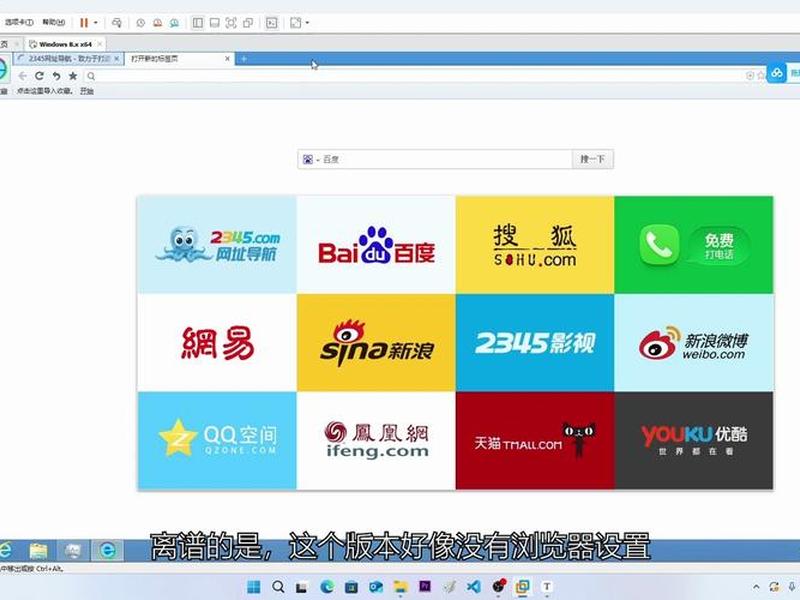
Task: Click the revert snapshot icon in VMware toolbar
Action: click(158, 22)
